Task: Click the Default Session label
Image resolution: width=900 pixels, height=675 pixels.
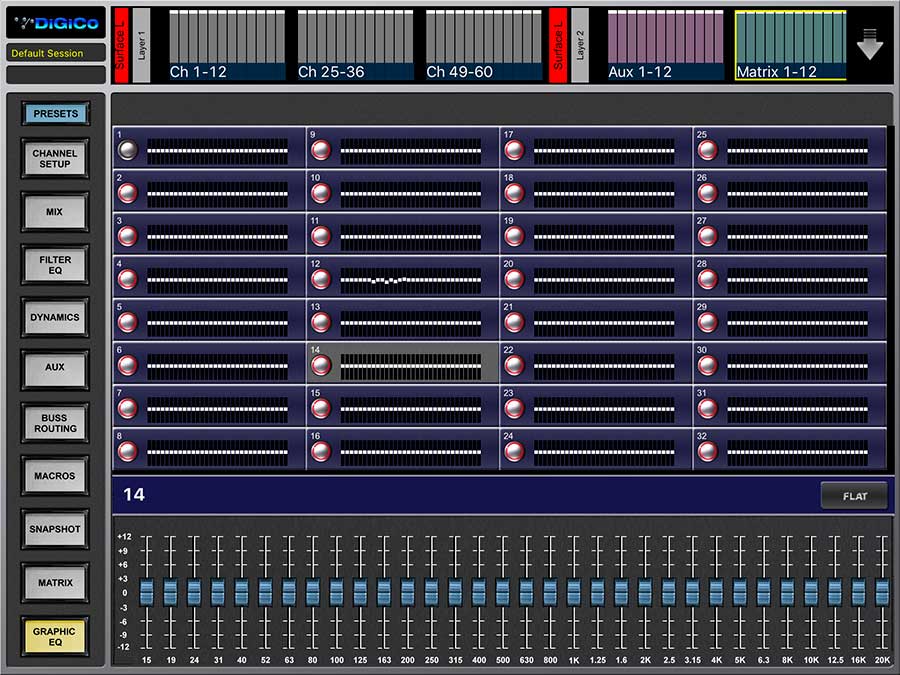Action: pyautogui.click(x=56, y=53)
